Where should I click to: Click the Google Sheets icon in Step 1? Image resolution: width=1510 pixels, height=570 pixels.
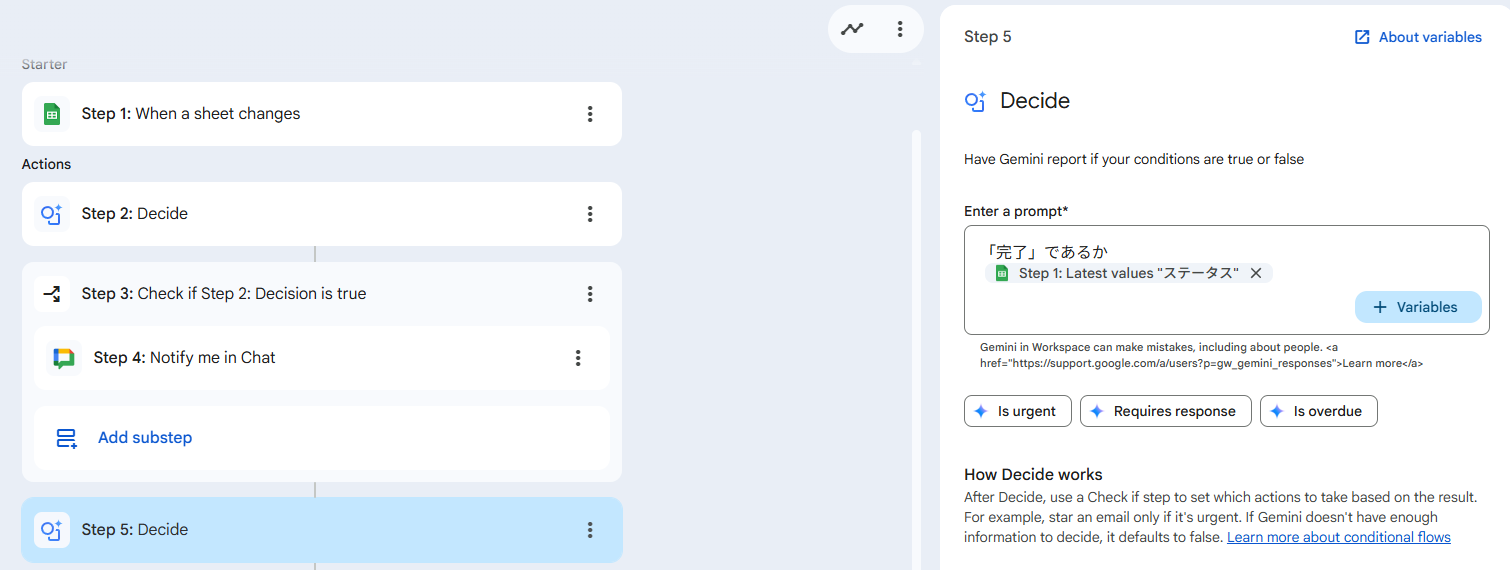tap(52, 114)
